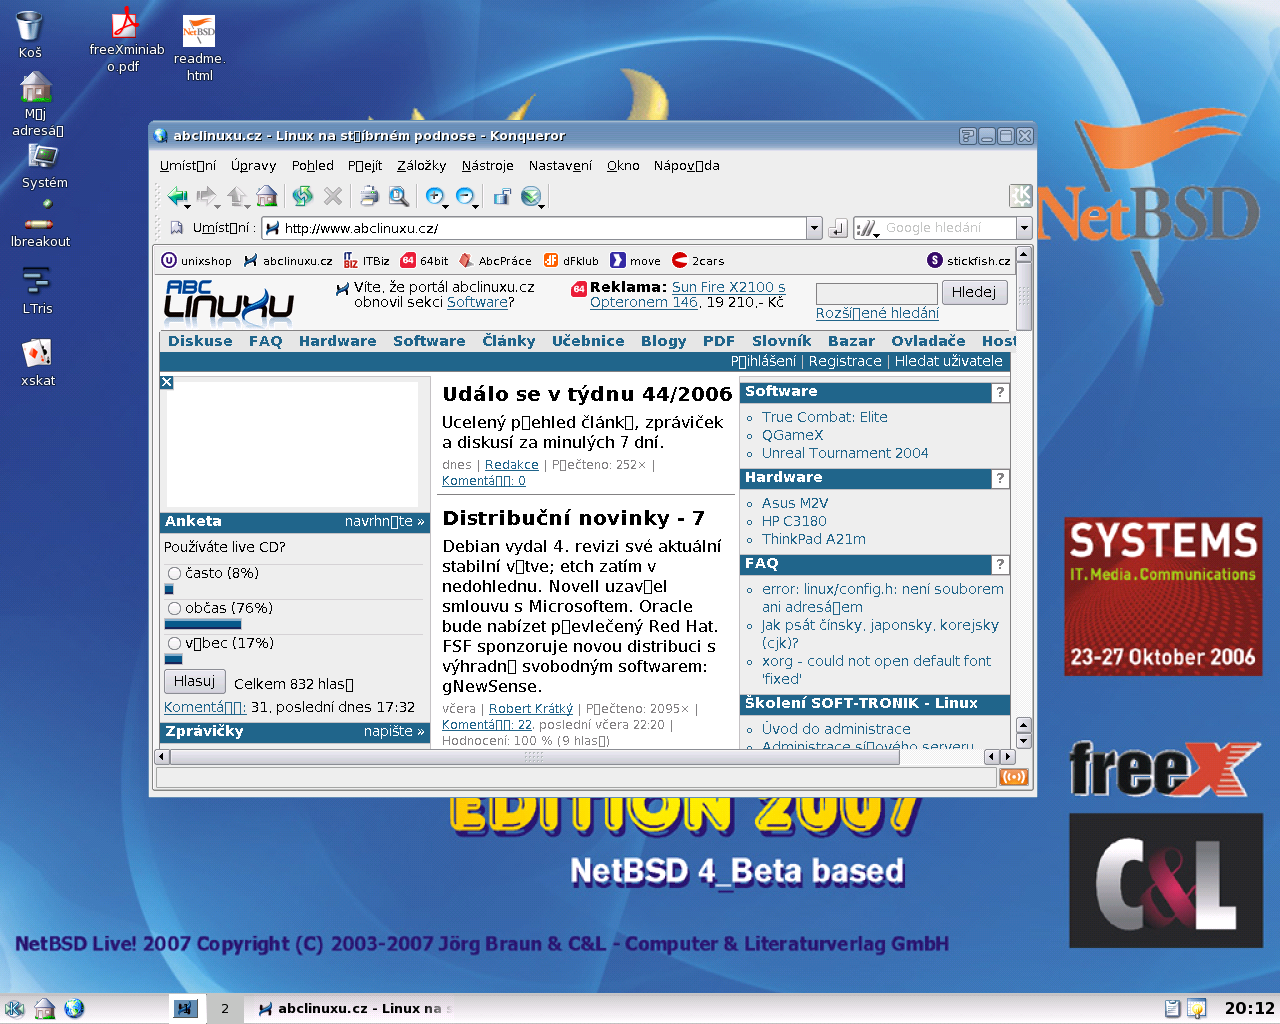Click the security lock icon

pos(502,196)
